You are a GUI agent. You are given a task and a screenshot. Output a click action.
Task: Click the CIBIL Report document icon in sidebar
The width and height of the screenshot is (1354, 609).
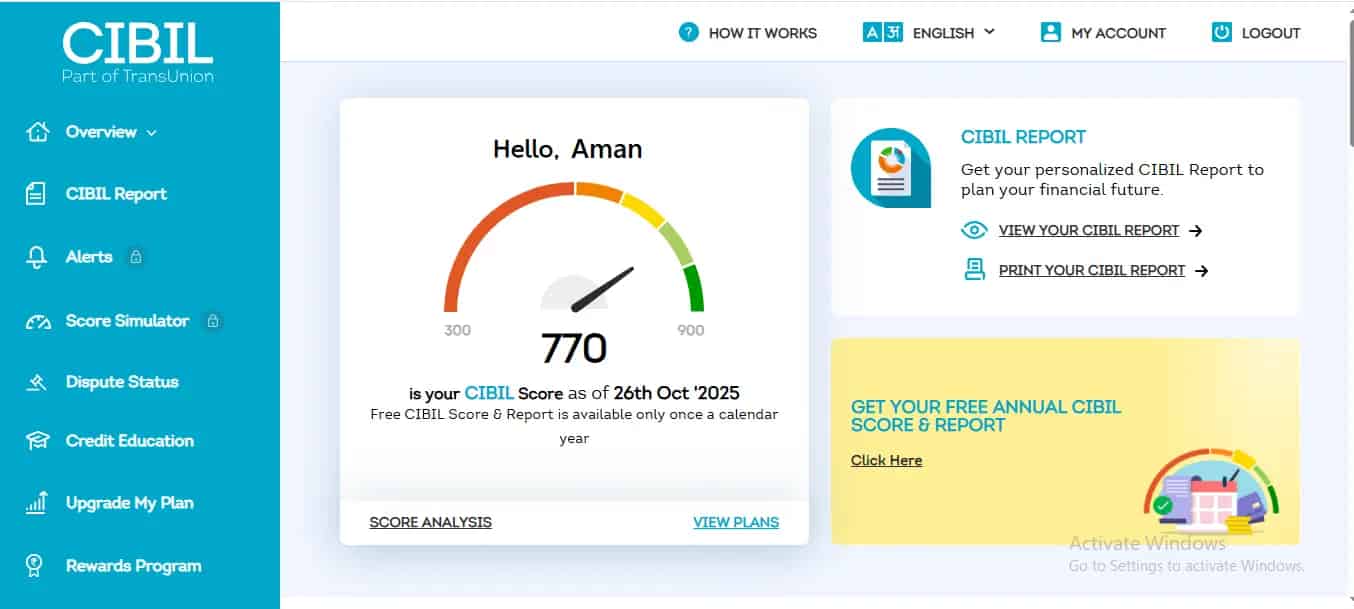[x=36, y=194]
